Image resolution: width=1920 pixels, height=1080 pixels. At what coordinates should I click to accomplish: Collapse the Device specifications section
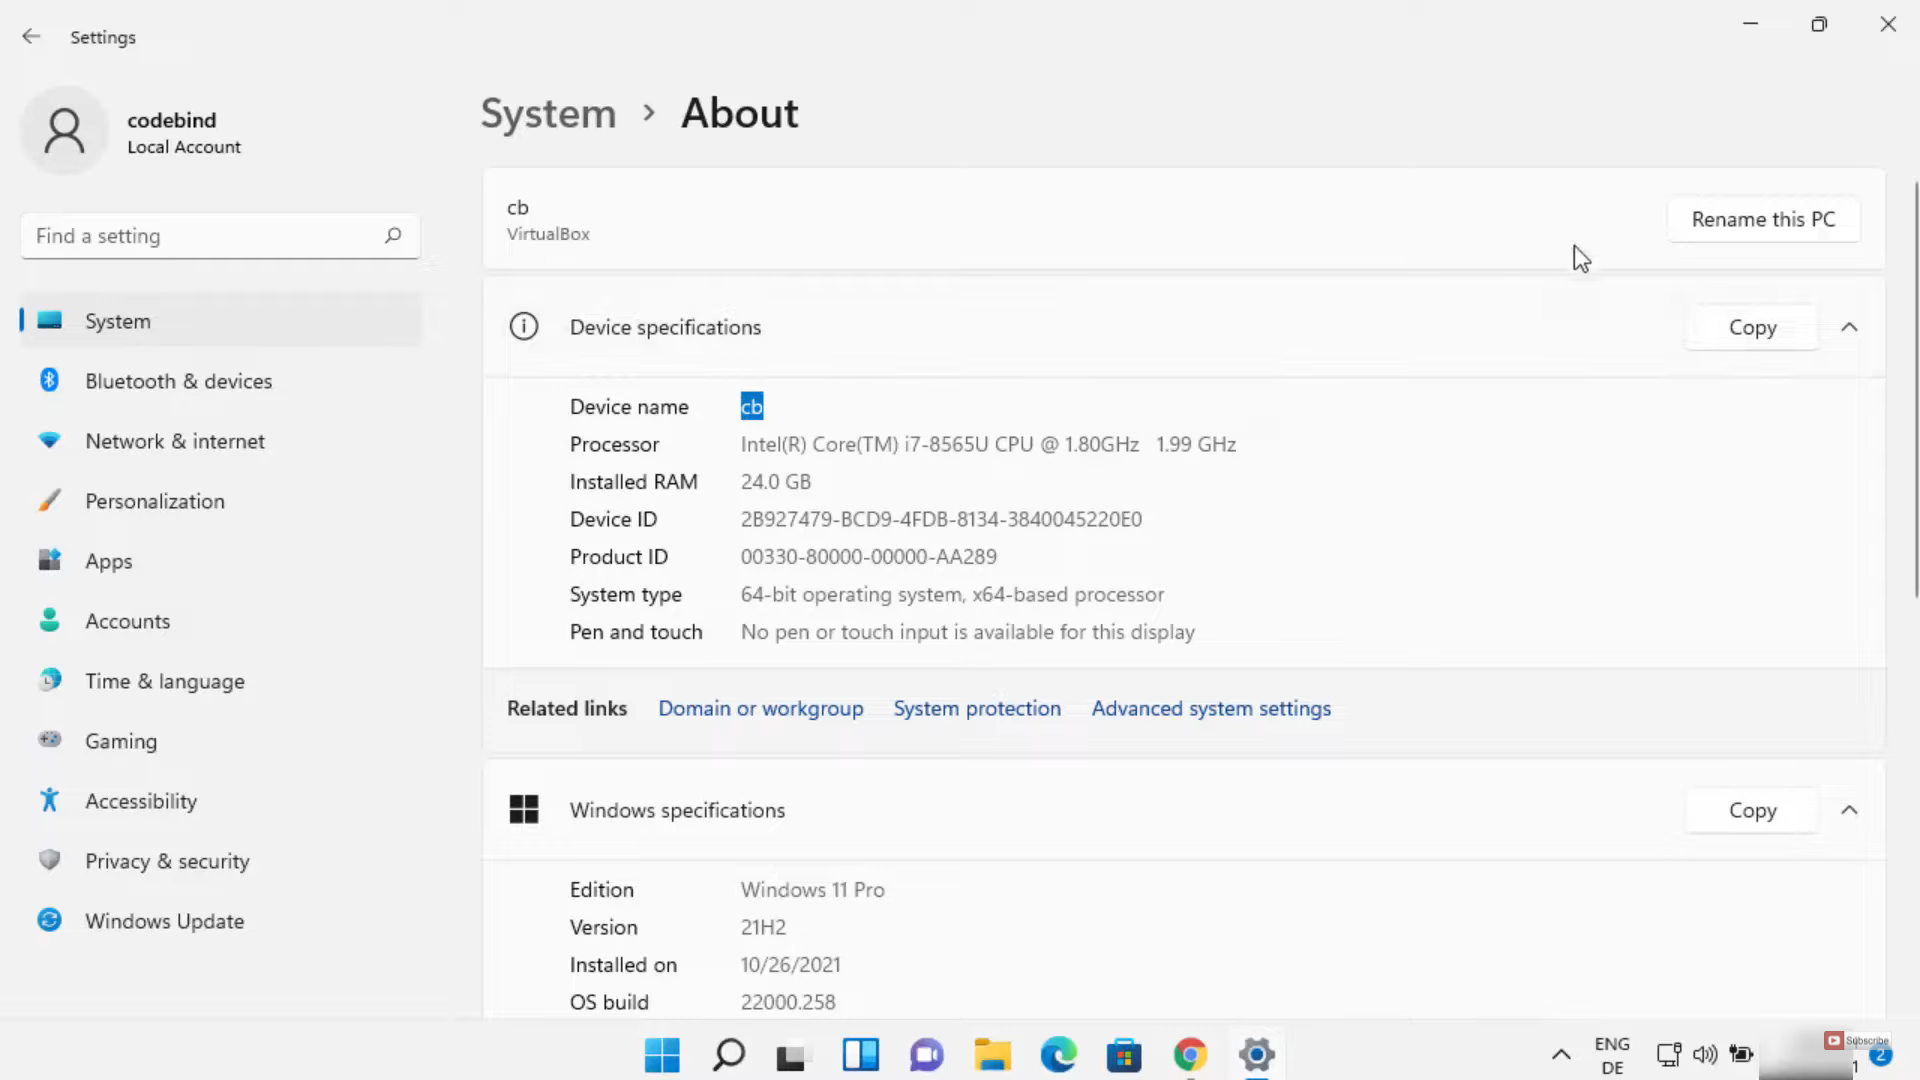(1849, 327)
